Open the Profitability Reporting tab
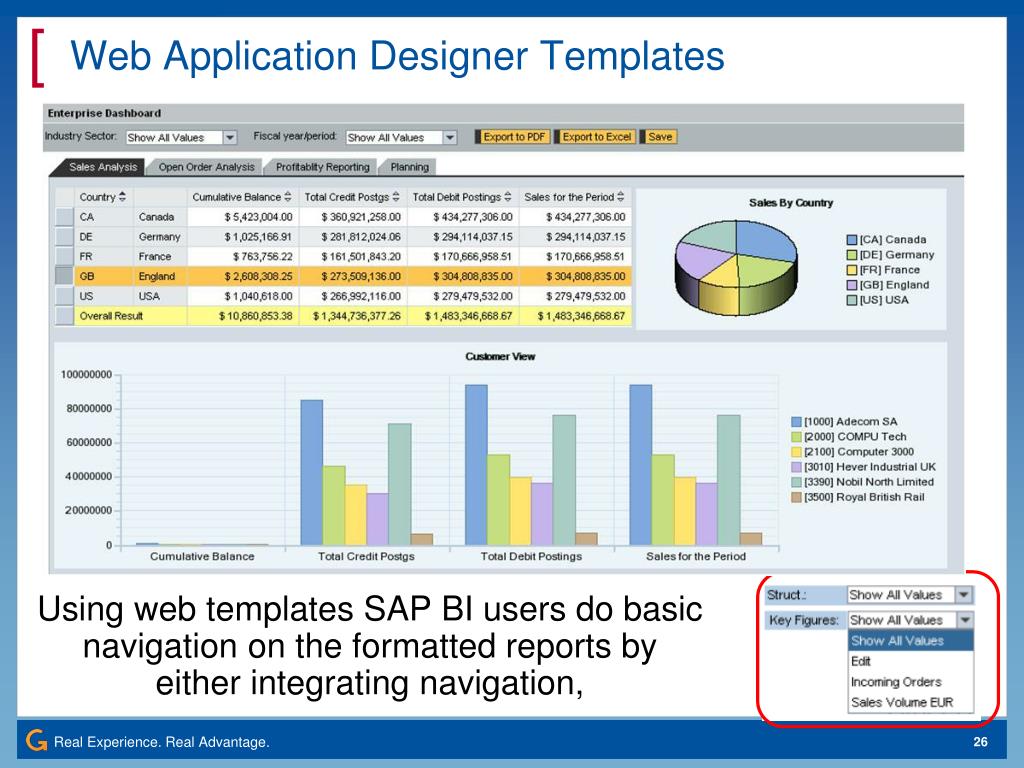The width and height of the screenshot is (1024, 768). click(323, 167)
